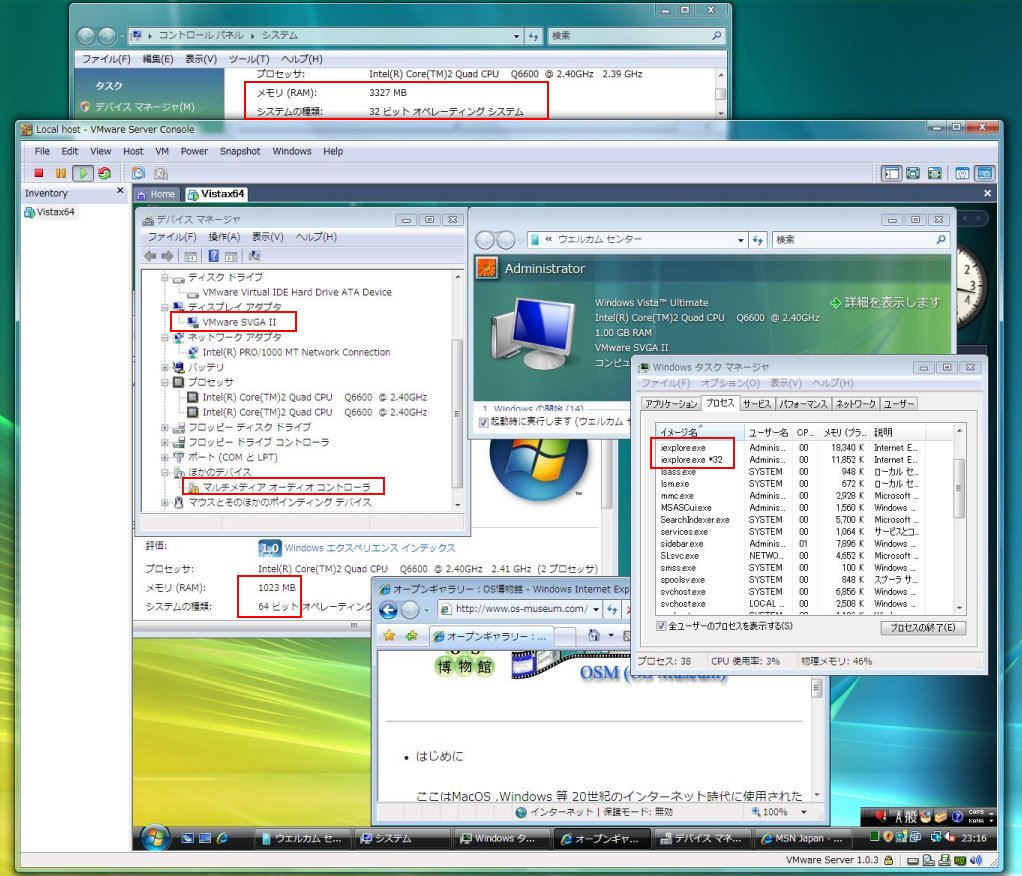The image size is (1022, 876).
Task: Click scan for hardware changes icon in Device Manager
Action: pyautogui.click(x=255, y=256)
